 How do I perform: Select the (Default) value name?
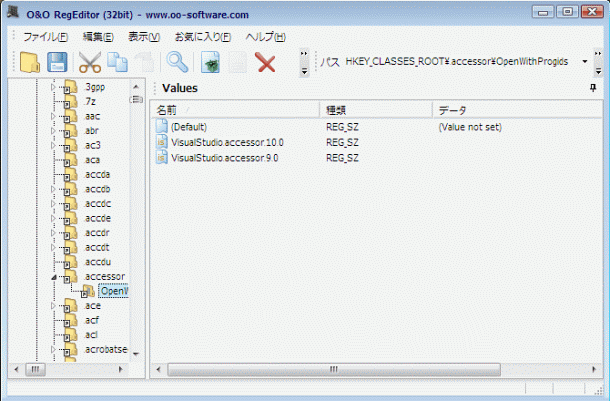189,127
